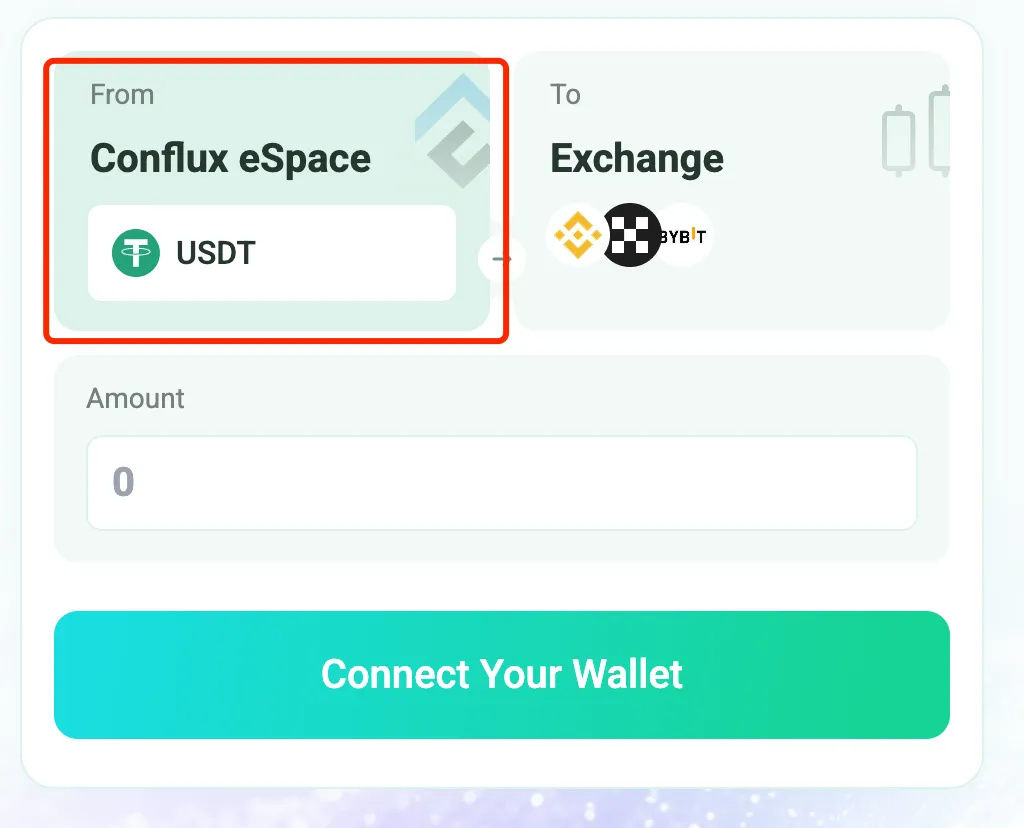Expand the From Conflux eSpace card
The height and width of the screenshot is (828, 1024).
[x=272, y=191]
